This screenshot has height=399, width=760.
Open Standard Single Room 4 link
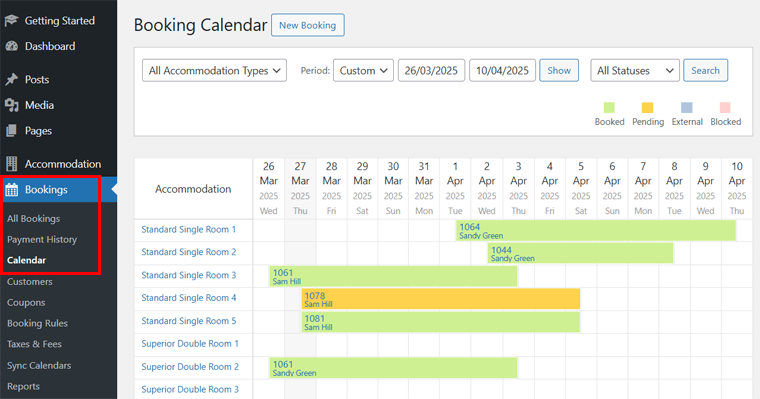point(189,298)
